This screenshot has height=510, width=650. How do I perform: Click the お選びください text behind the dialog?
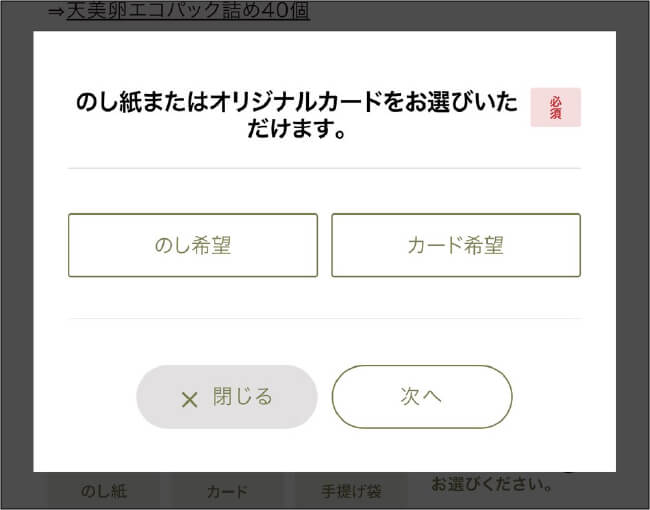click(x=492, y=485)
